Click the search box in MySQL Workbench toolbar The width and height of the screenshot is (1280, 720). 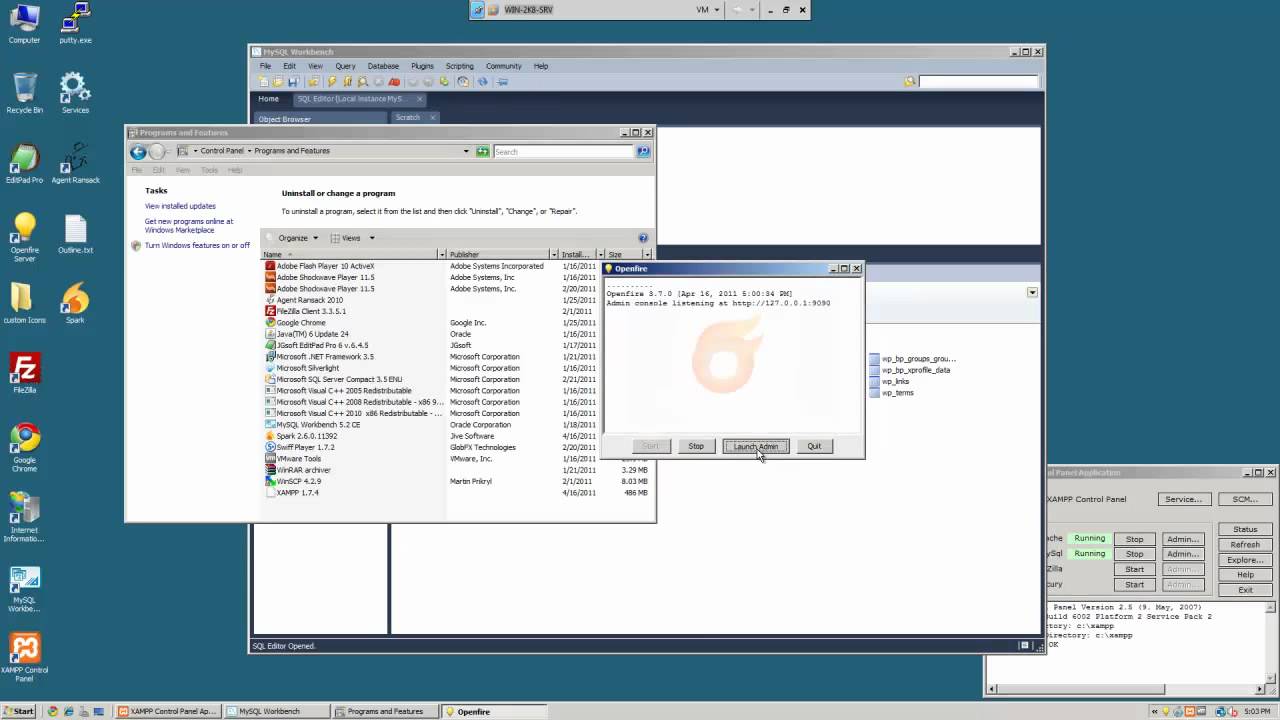[x=977, y=82]
